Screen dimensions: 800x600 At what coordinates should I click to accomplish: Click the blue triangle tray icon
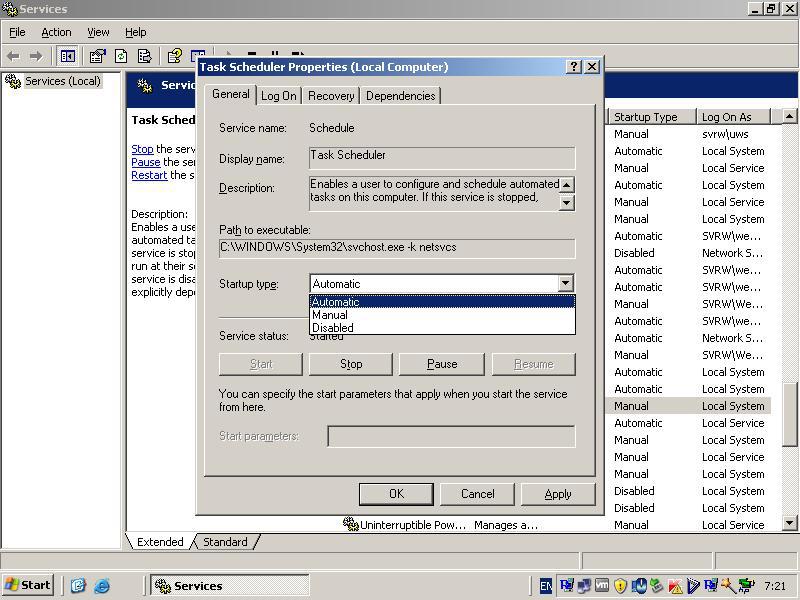pos(693,586)
